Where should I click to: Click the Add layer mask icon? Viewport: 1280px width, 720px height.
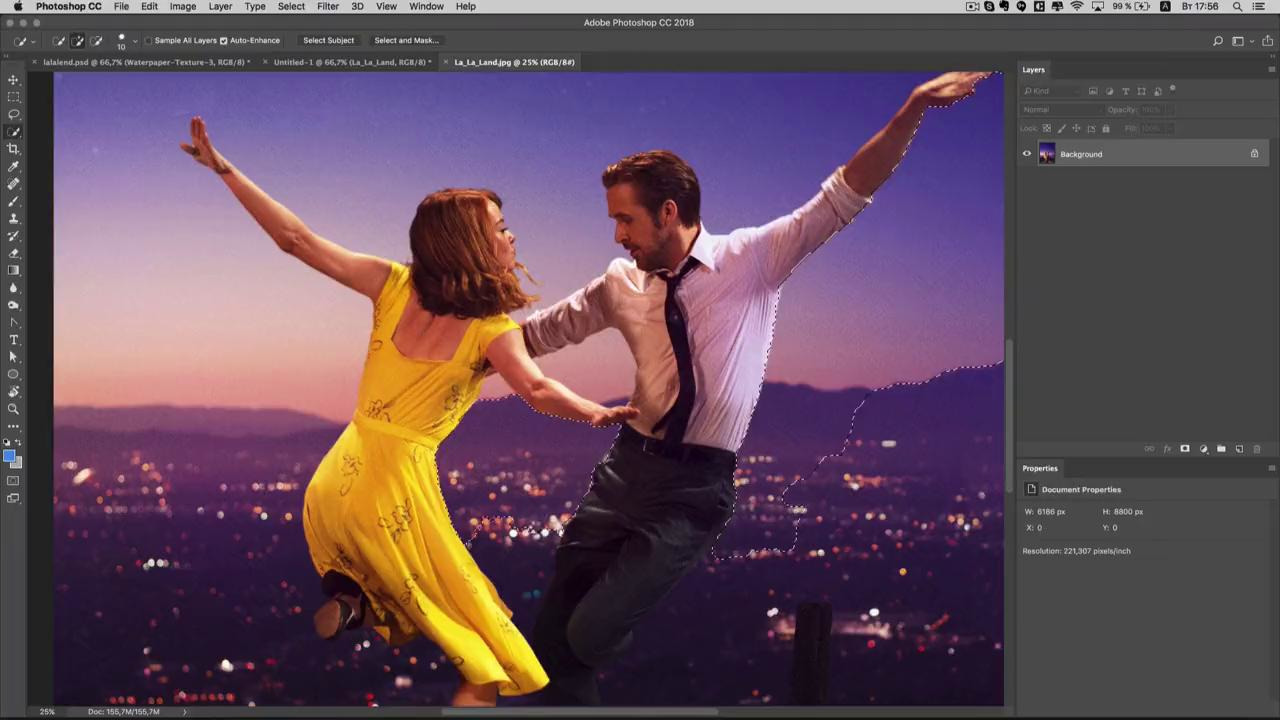(1185, 449)
